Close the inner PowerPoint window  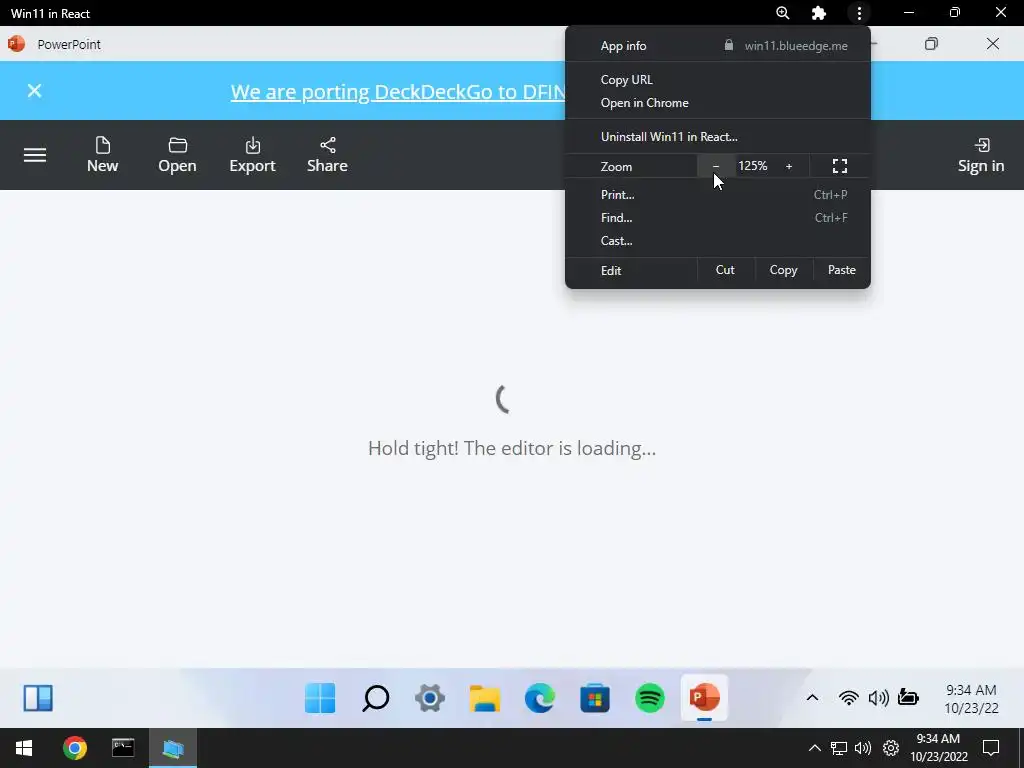click(993, 44)
